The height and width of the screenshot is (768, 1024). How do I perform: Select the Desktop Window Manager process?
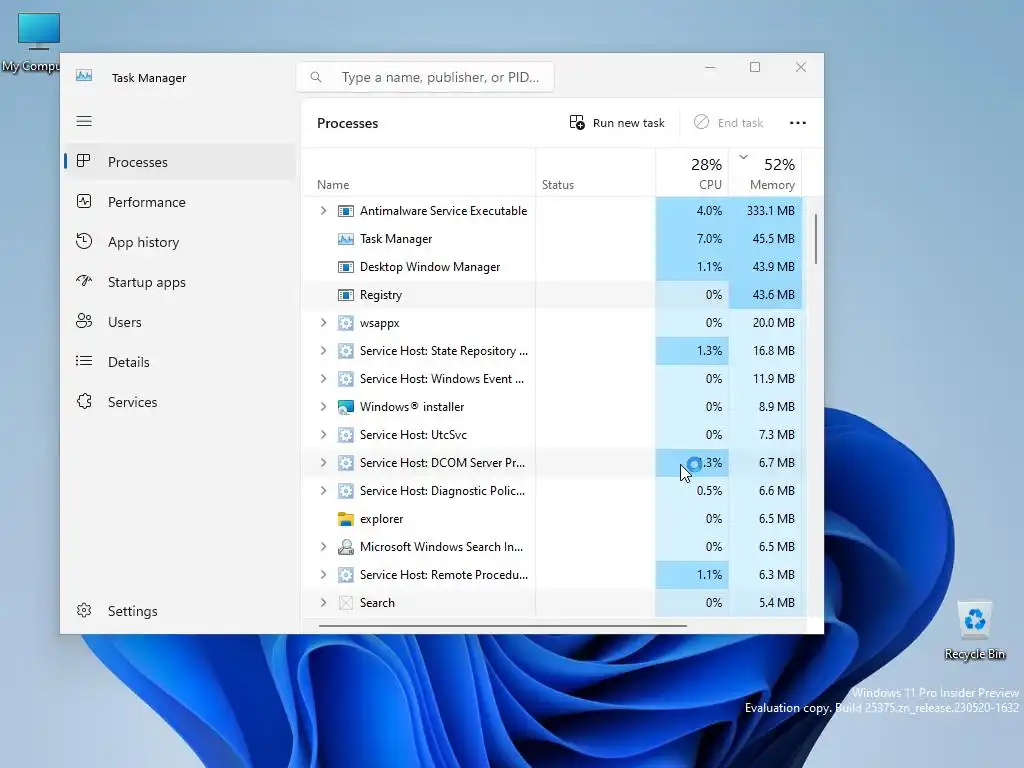[430, 267]
